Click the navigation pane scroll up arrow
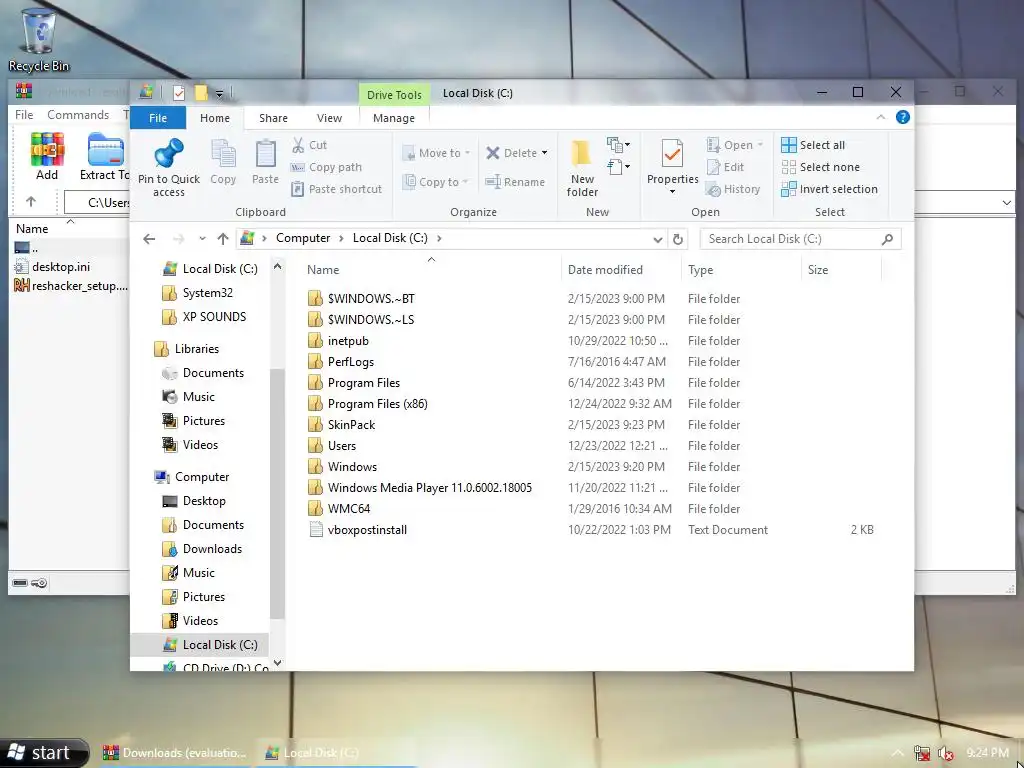Viewport: 1024px width, 768px height. 278,266
